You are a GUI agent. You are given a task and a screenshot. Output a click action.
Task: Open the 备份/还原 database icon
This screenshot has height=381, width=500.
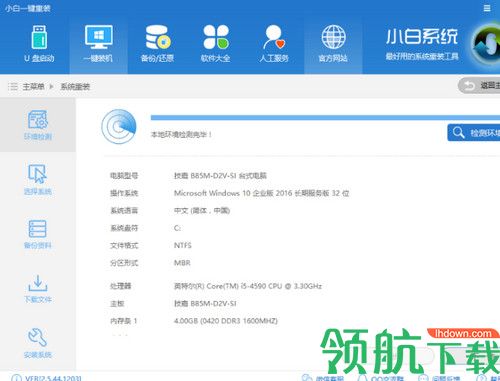coord(157,37)
